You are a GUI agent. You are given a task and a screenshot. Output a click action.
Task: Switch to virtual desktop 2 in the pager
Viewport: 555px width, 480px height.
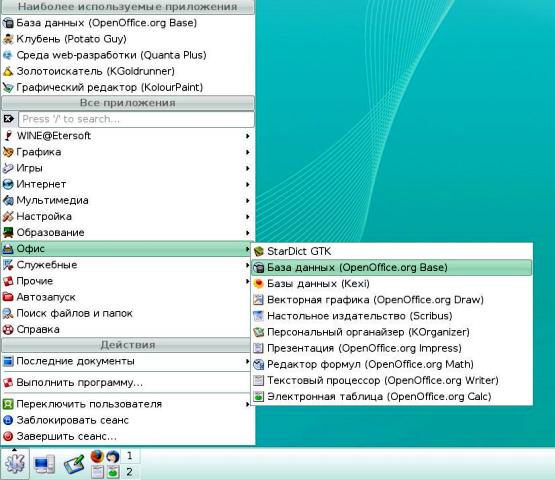(130, 472)
